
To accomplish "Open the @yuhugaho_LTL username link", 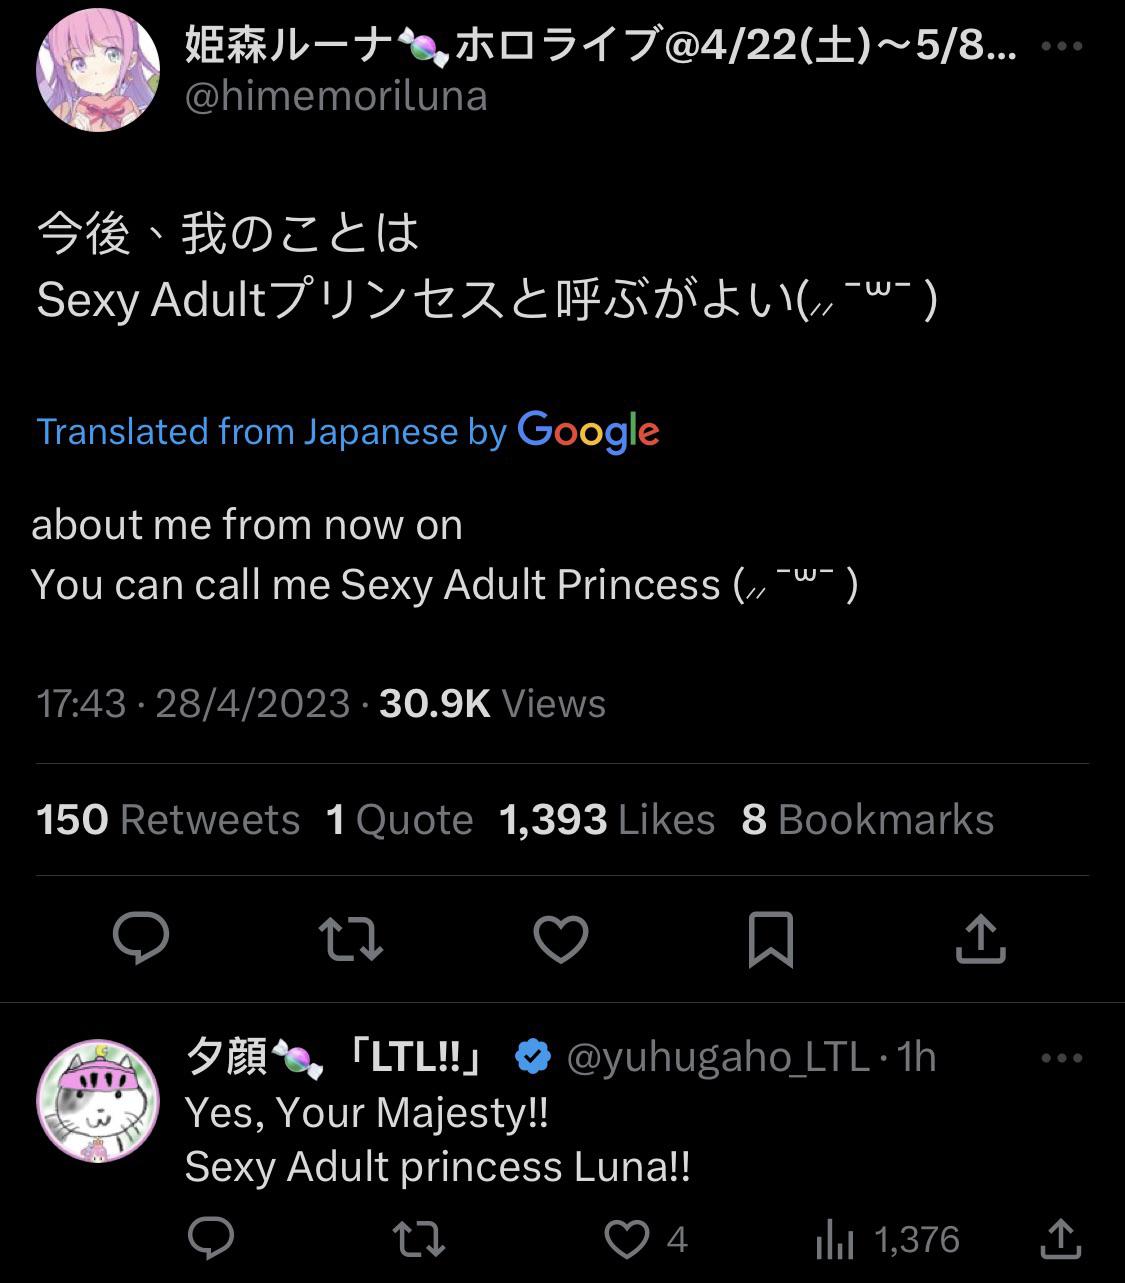I will [x=717, y=1057].
